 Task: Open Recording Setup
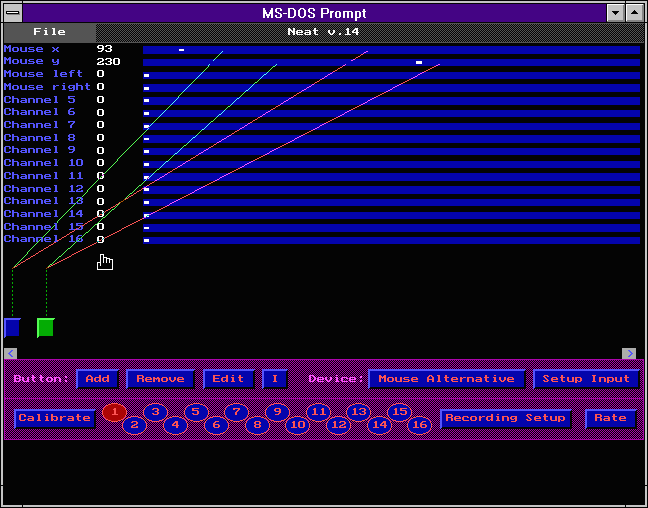tap(505, 418)
